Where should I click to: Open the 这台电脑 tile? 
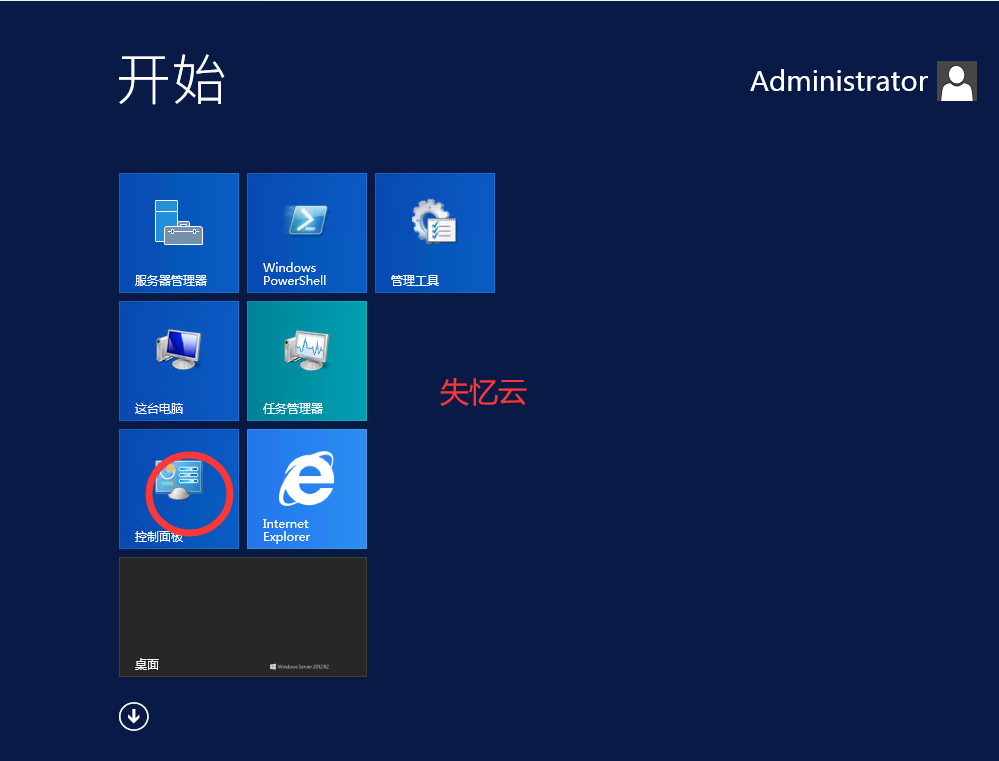click(x=179, y=361)
